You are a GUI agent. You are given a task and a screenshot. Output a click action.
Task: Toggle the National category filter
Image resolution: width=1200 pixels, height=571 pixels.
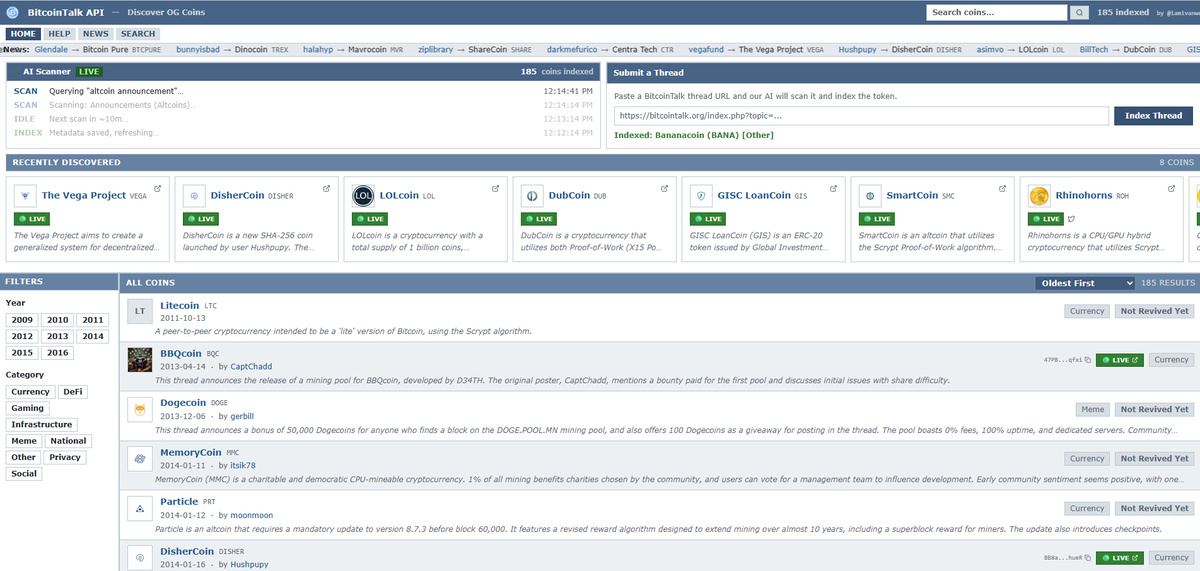tap(68, 441)
